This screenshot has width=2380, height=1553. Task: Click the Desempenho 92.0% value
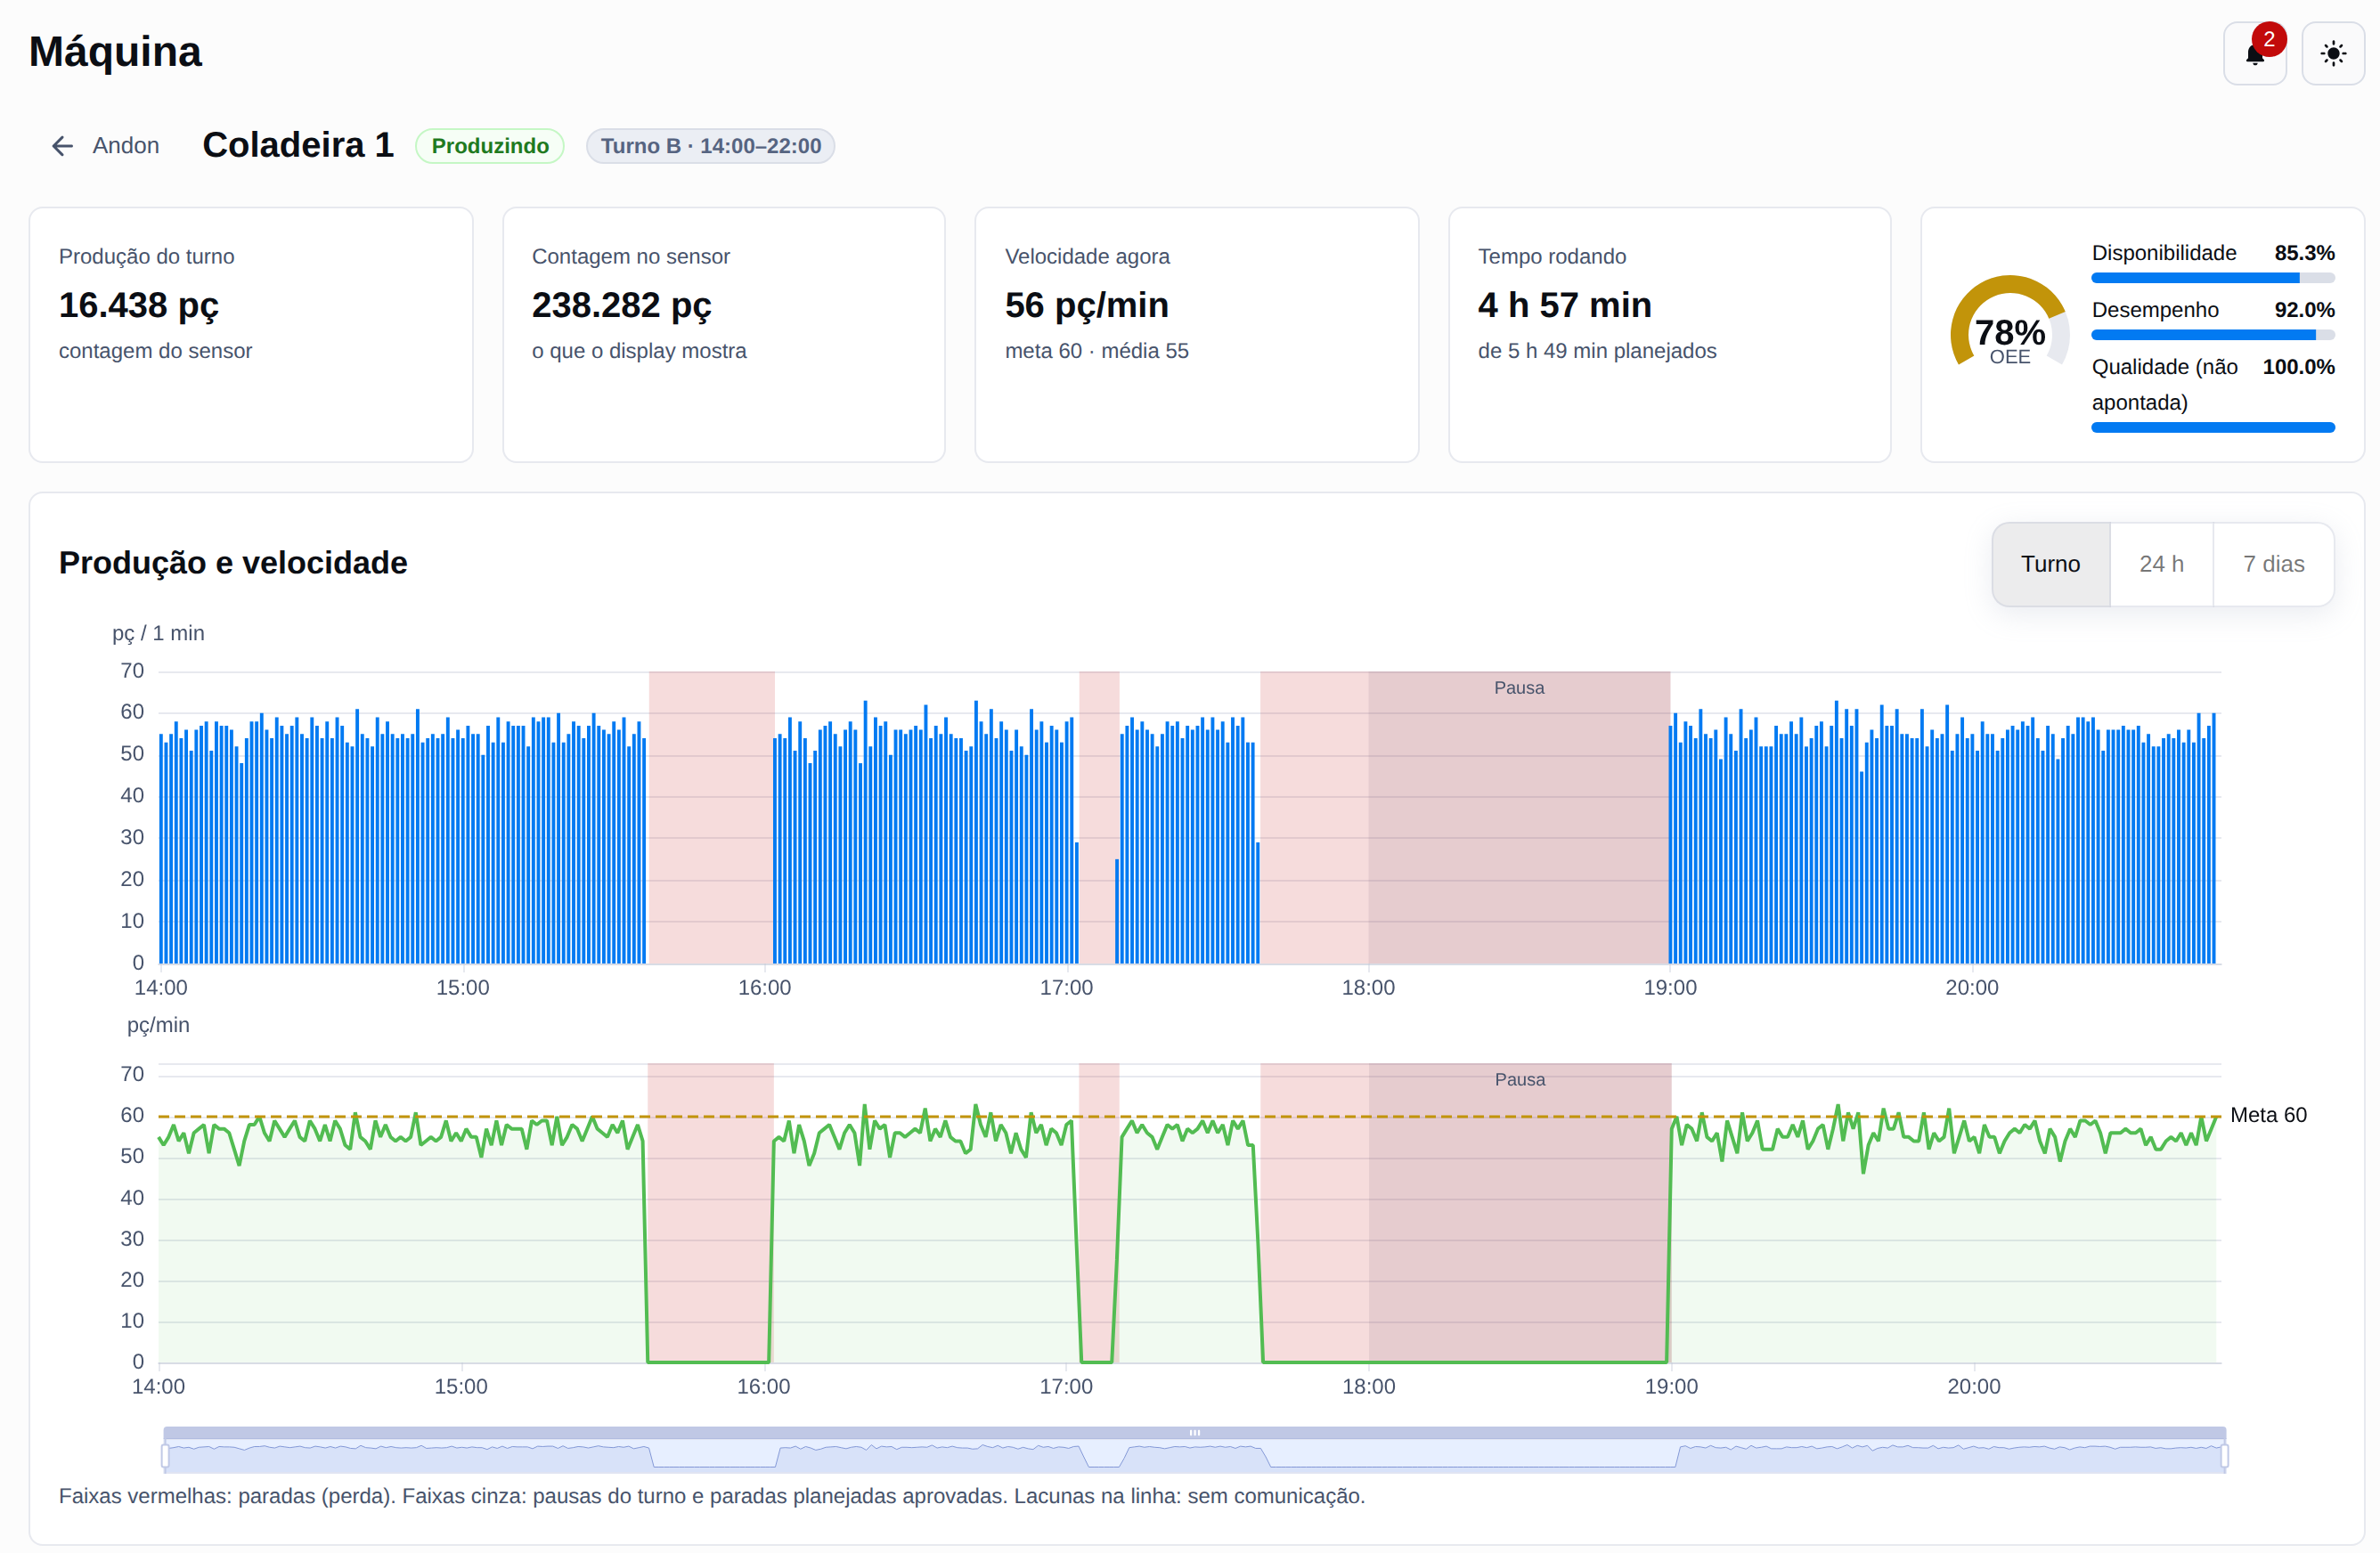click(x=2304, y=310)
